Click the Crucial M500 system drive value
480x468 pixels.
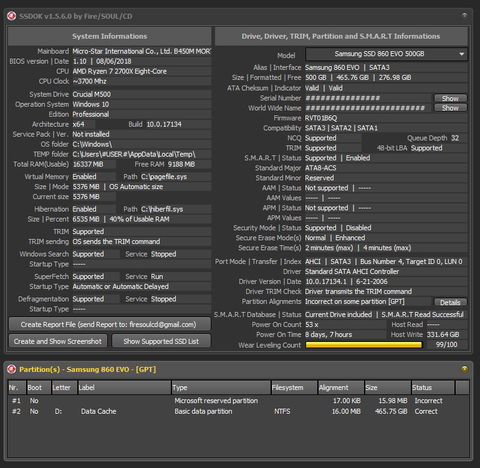[92, 94]
